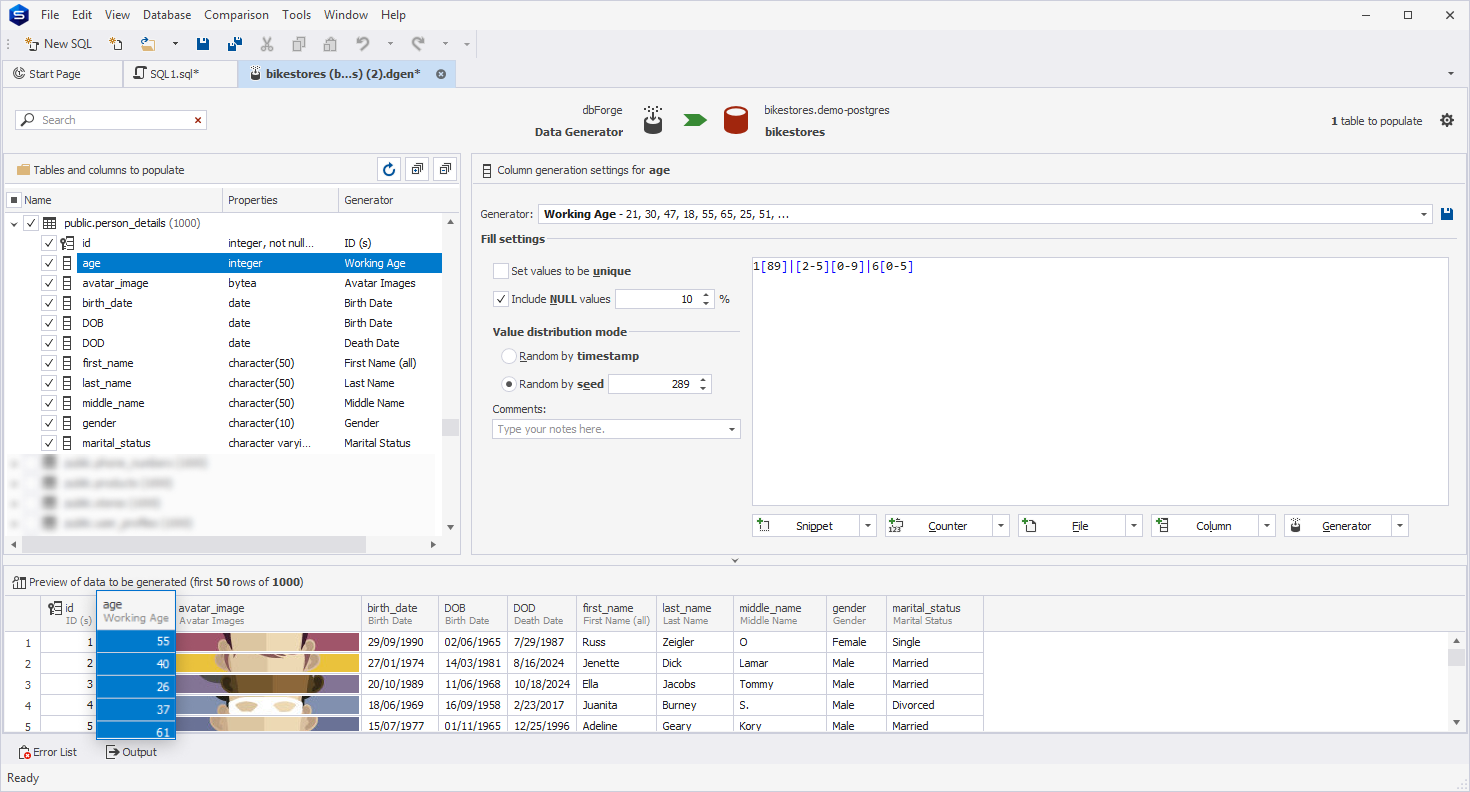Click the Generator insert button
The height and width of the screenshot is (792, 1470).
click(1338, 526)
